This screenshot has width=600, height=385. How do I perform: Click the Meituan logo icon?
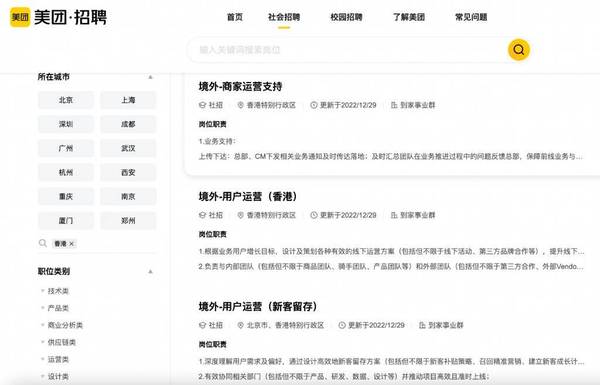pos(20,17)
